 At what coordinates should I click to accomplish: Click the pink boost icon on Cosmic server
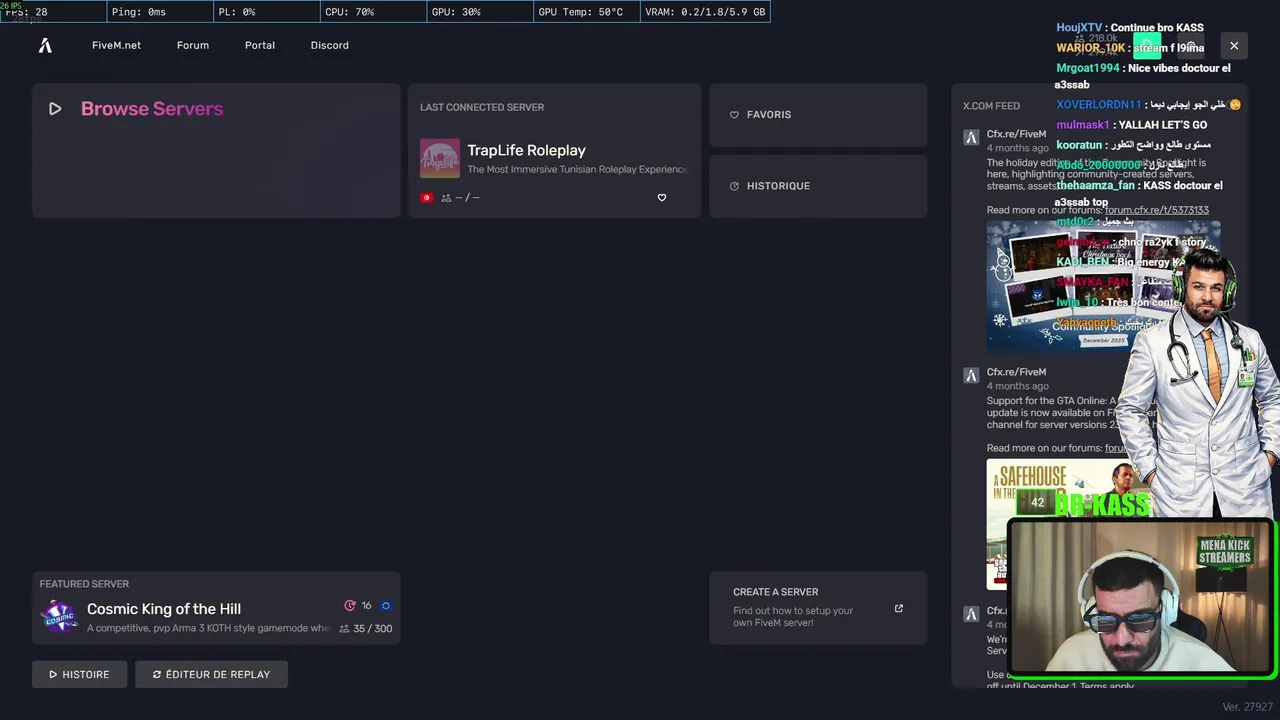pos(350,606)
